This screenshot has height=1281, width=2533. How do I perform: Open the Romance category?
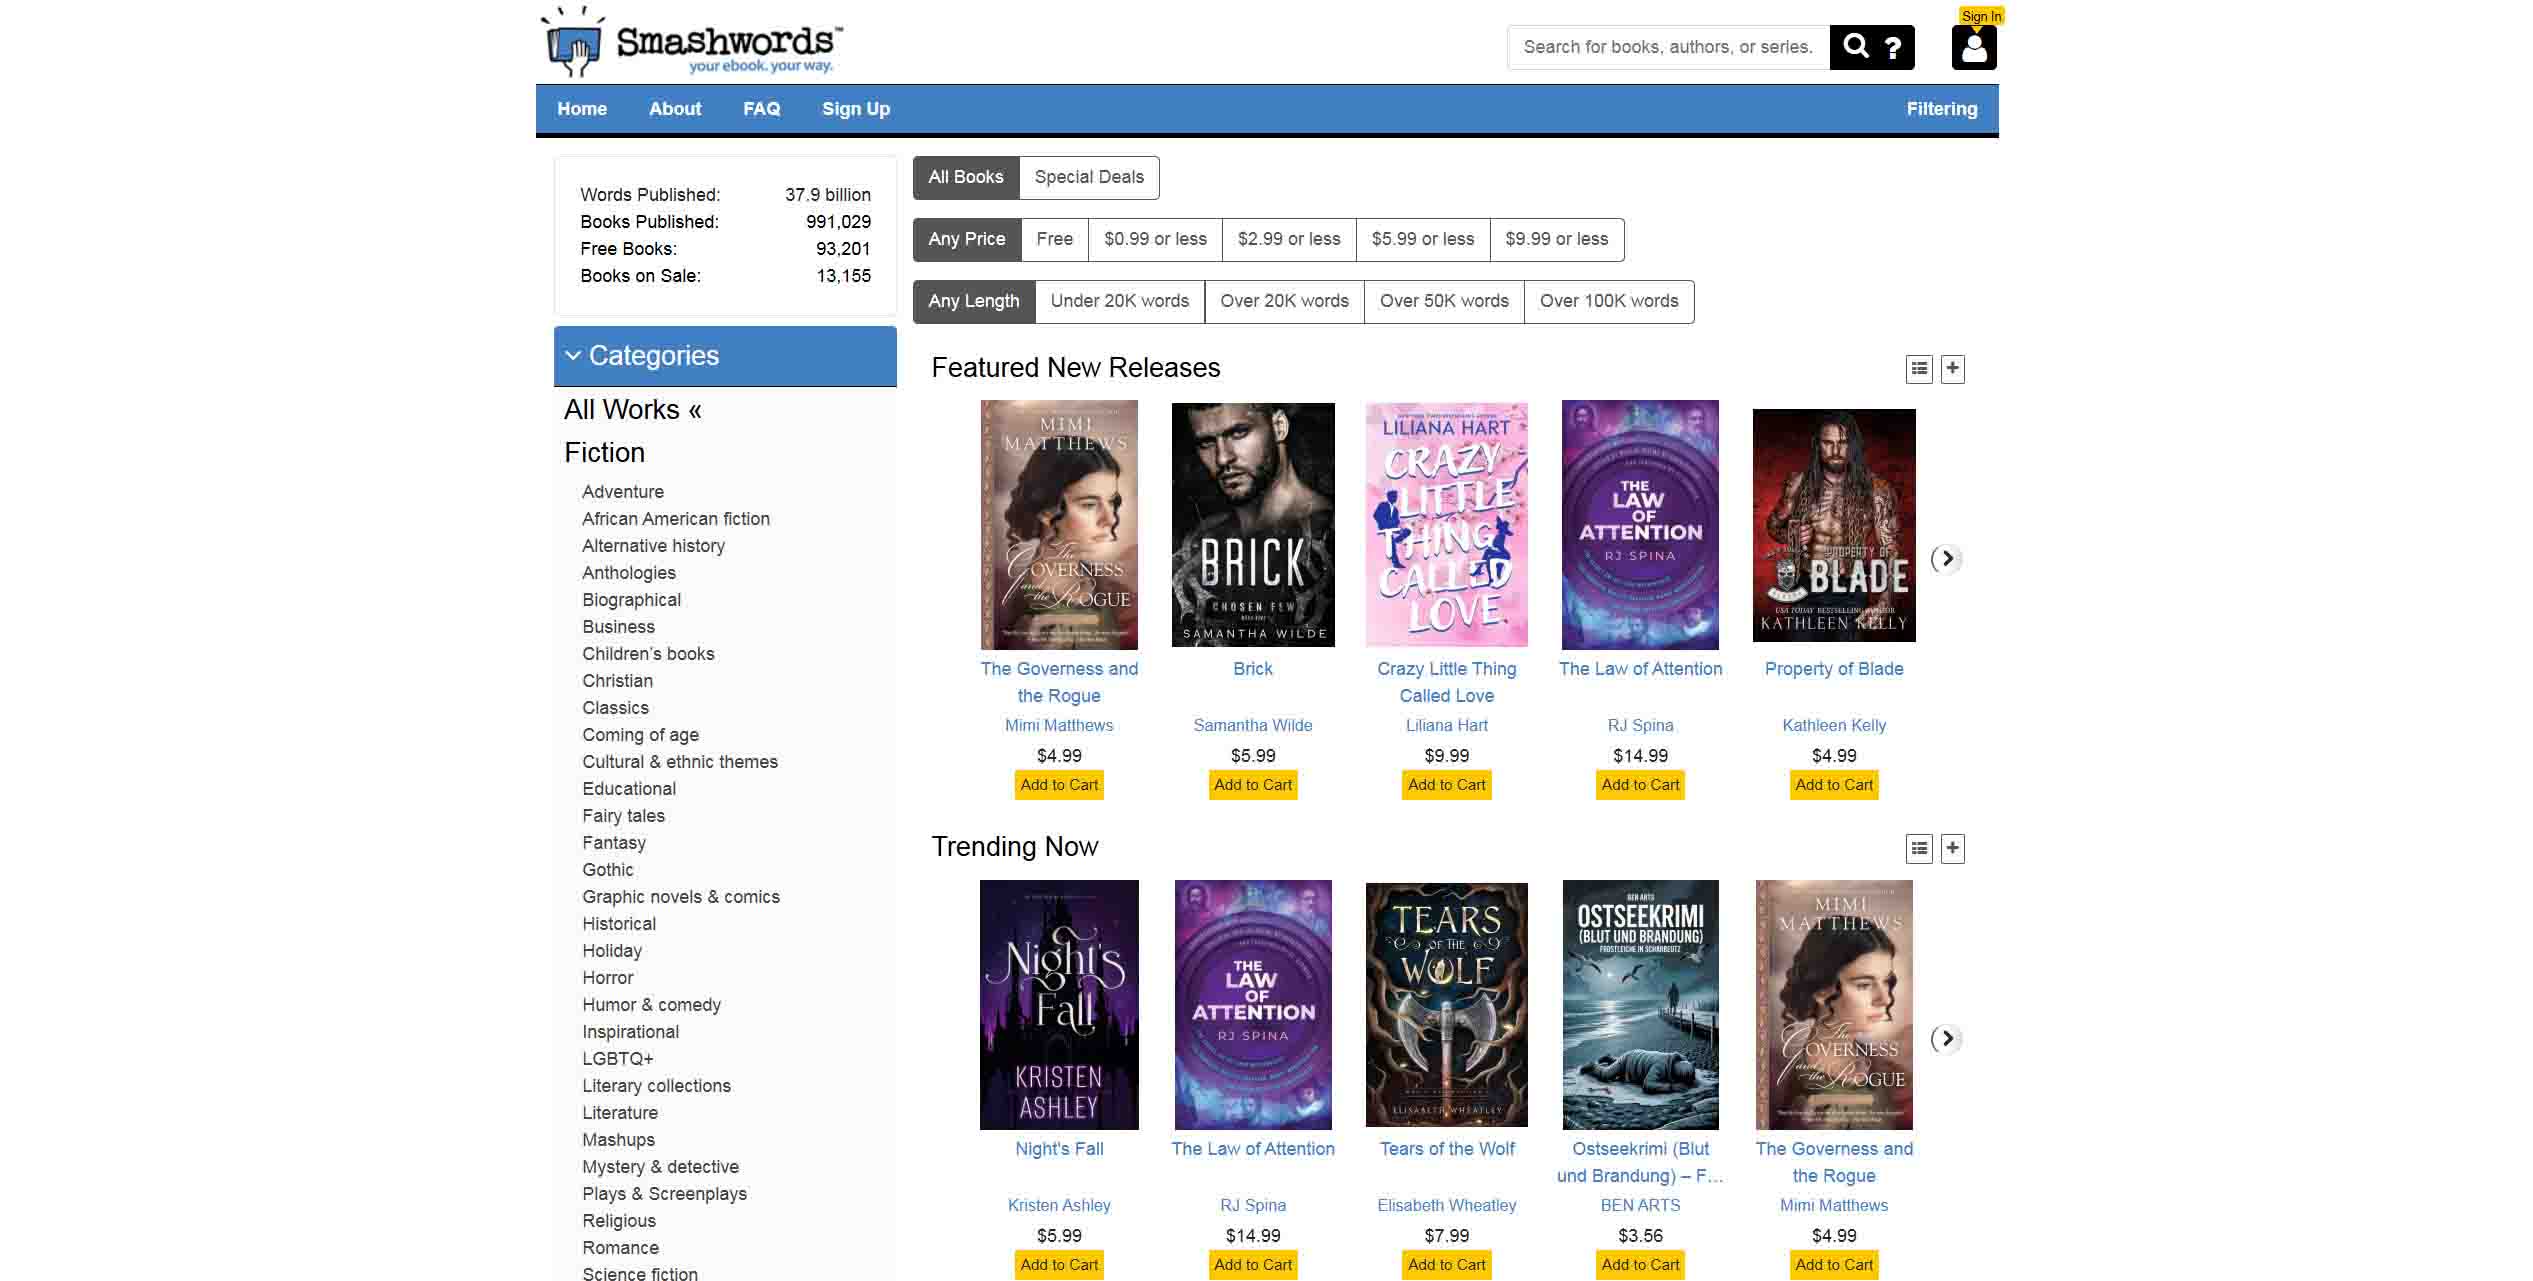(621, 1248)
